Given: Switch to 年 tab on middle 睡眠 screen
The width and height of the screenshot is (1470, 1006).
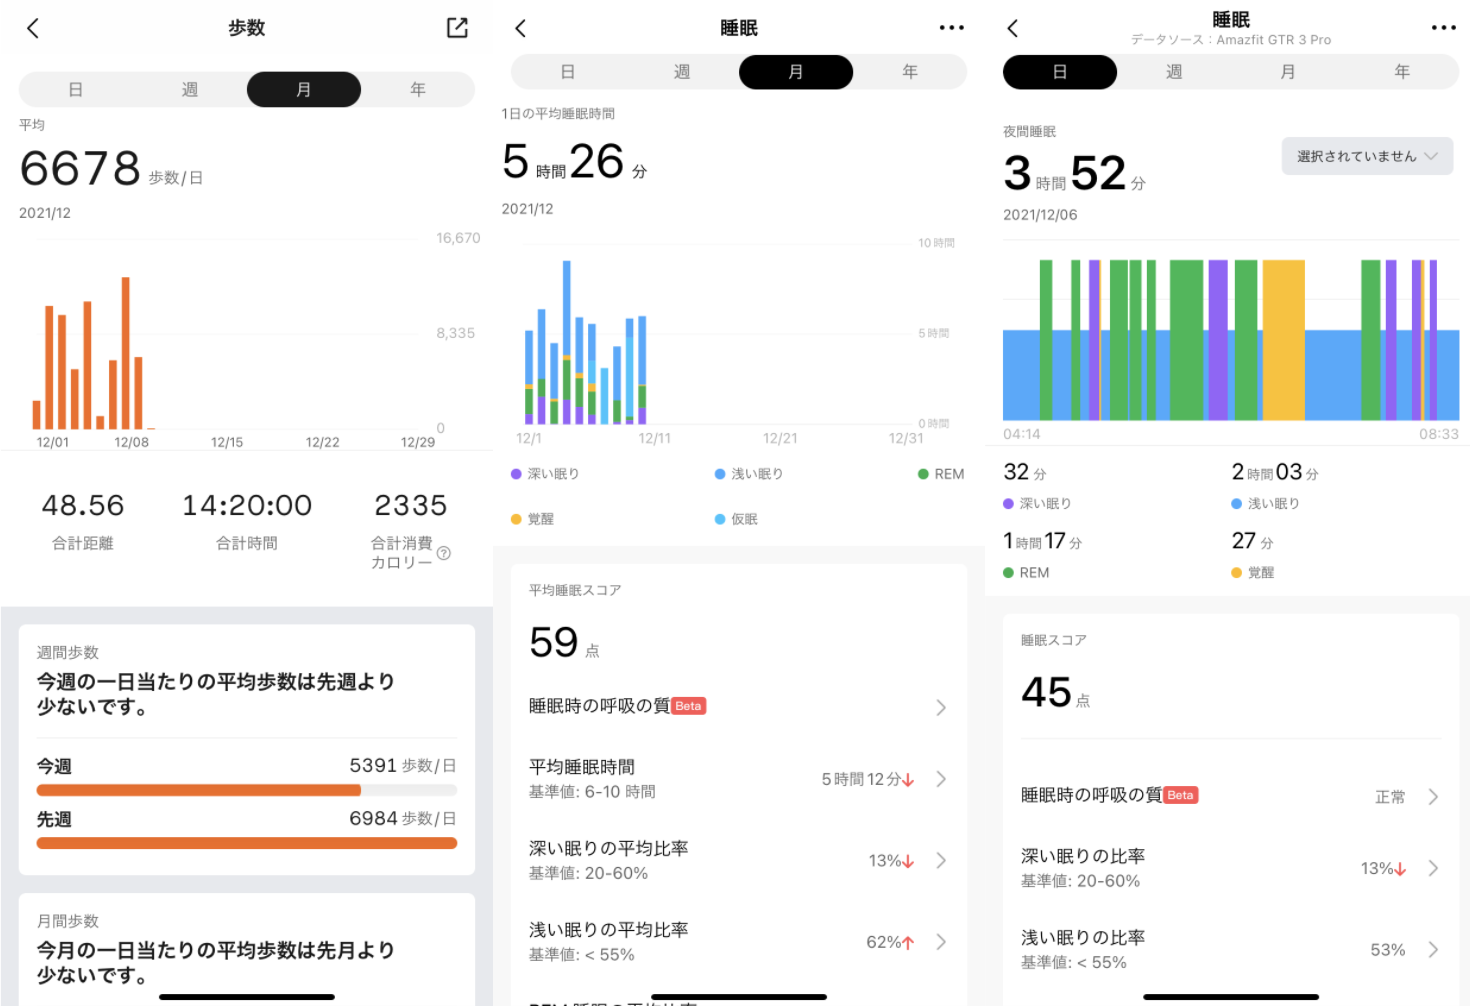Looking at the screenshot, I should 910,72.
